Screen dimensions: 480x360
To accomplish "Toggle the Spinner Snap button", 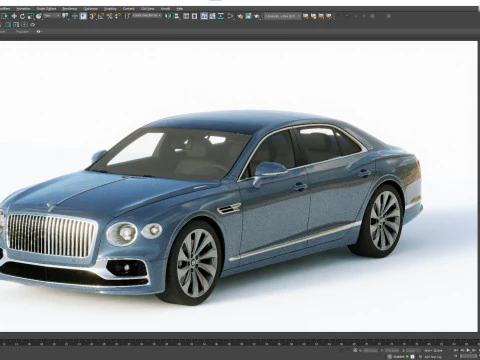I will point(118,16).
